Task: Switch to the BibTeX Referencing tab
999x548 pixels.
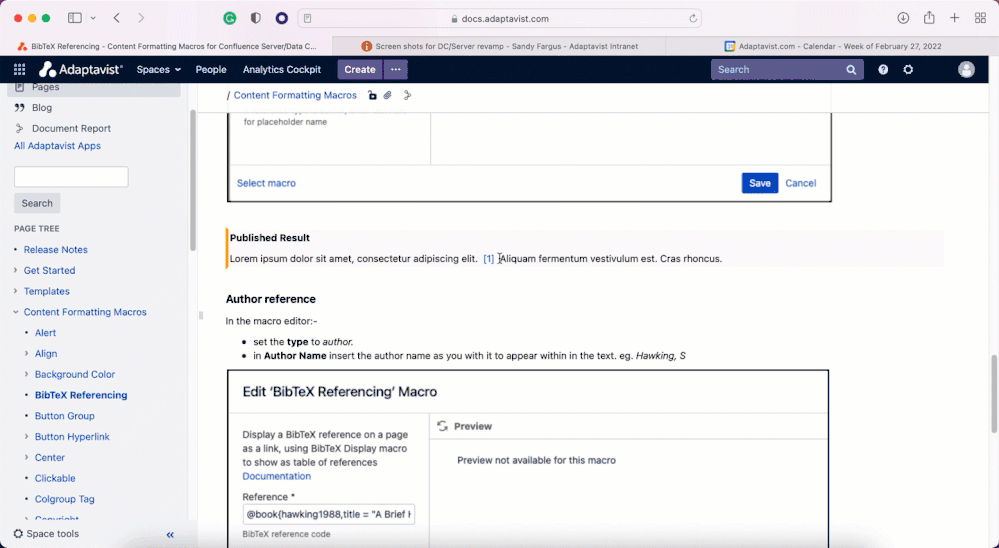Action: pyautogui.click(x=166, y=46)
